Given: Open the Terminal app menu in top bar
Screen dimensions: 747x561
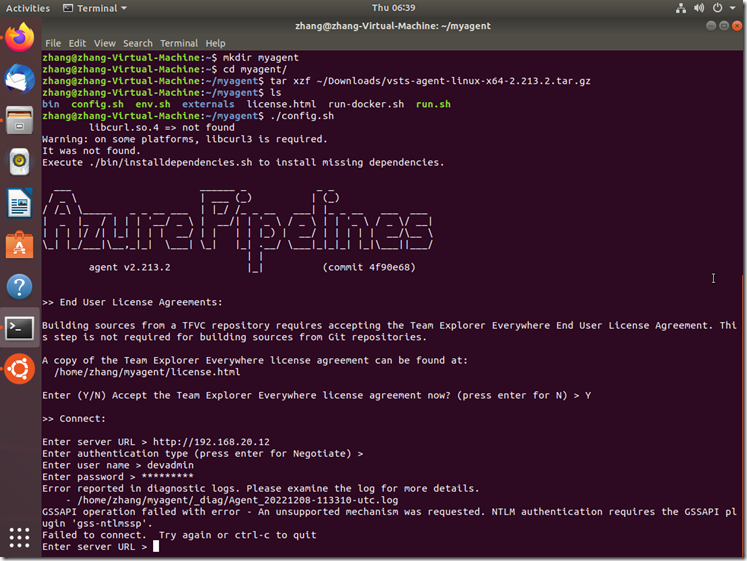Looking at the screenshot, I should 95,8.
